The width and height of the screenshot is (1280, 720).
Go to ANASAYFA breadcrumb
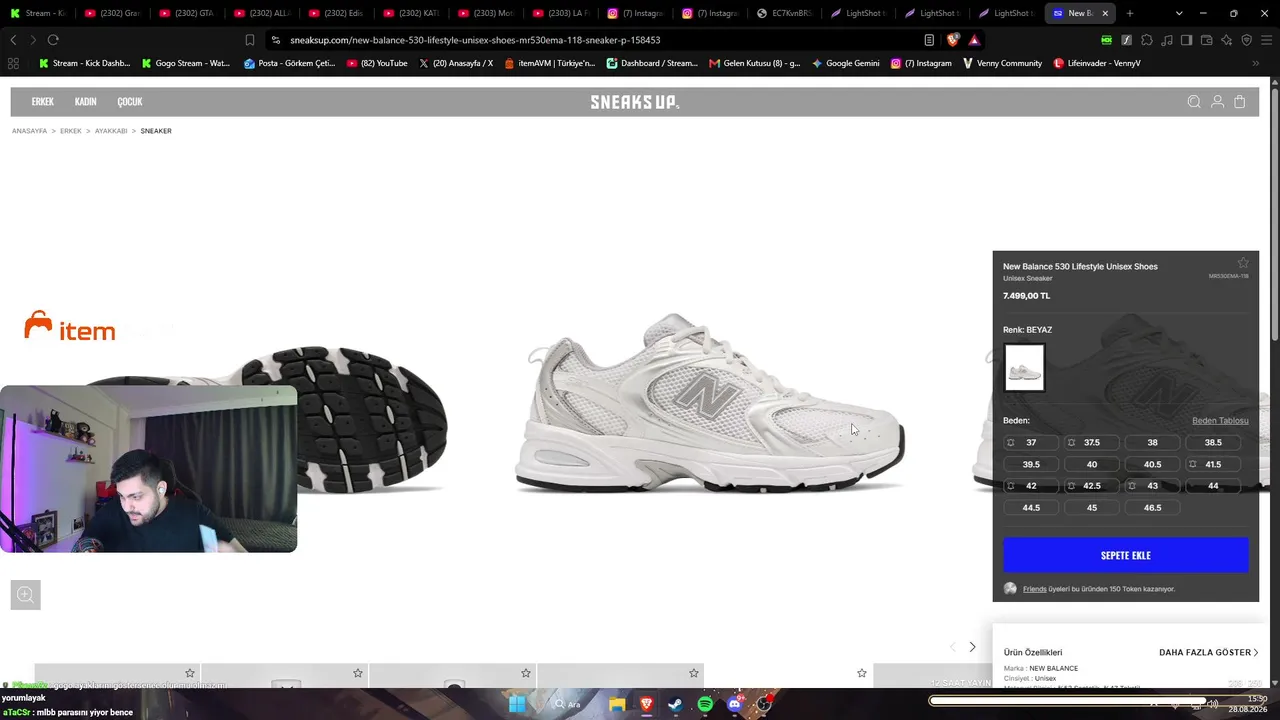click(x=29, y=131)
